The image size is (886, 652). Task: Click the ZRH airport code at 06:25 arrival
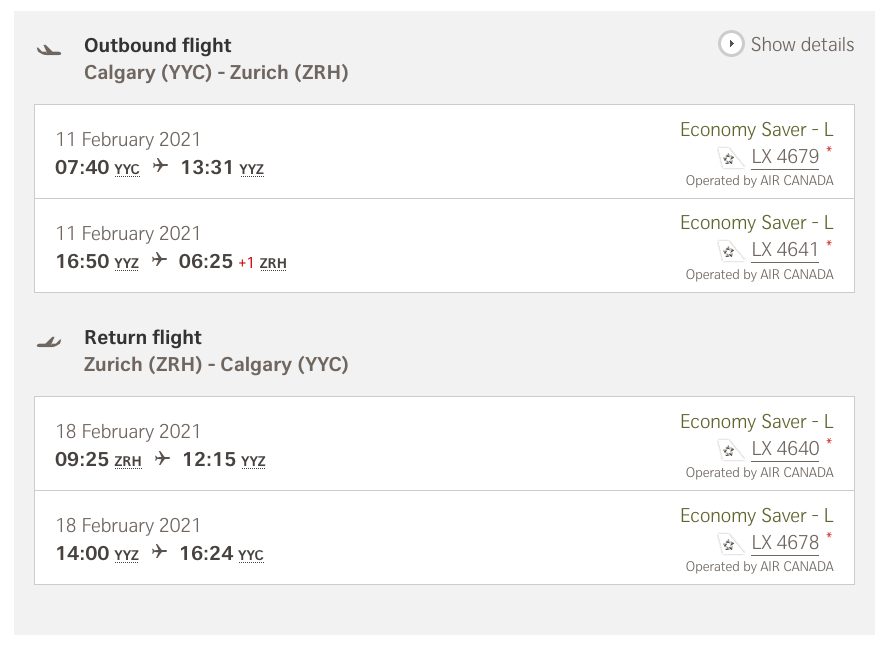pos(273,263)
